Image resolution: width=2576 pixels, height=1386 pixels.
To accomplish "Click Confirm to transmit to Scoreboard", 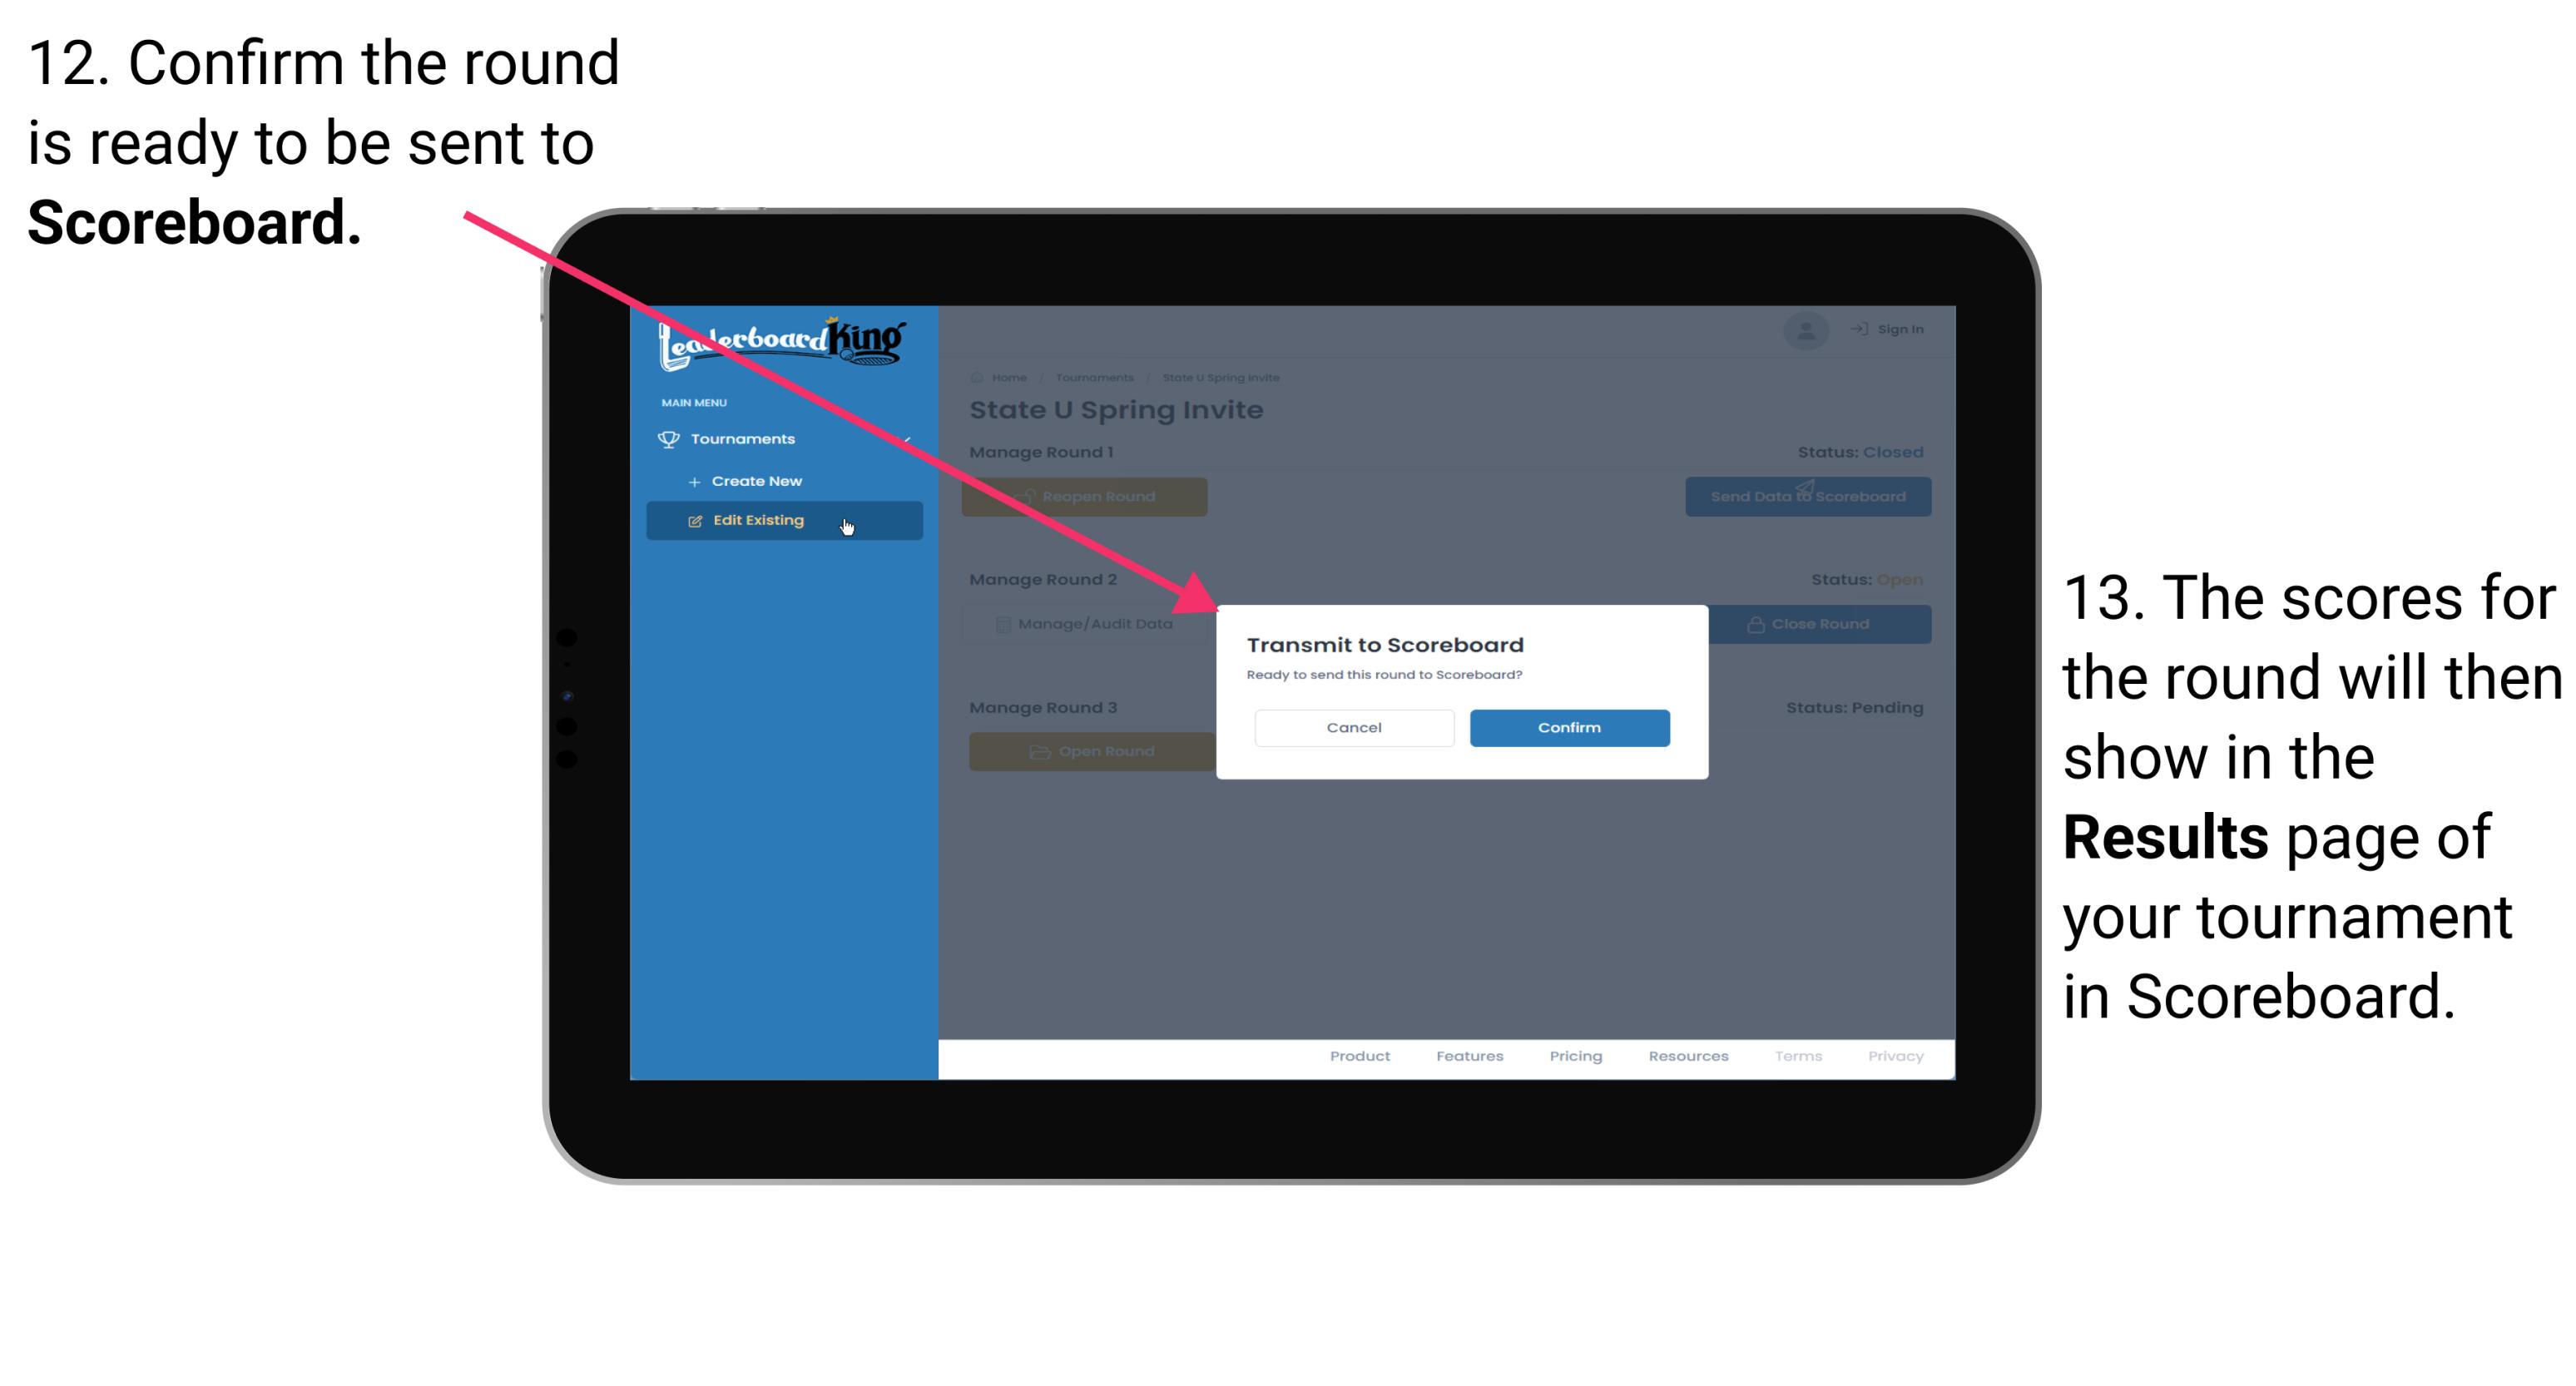I will tap(1567, 725).
